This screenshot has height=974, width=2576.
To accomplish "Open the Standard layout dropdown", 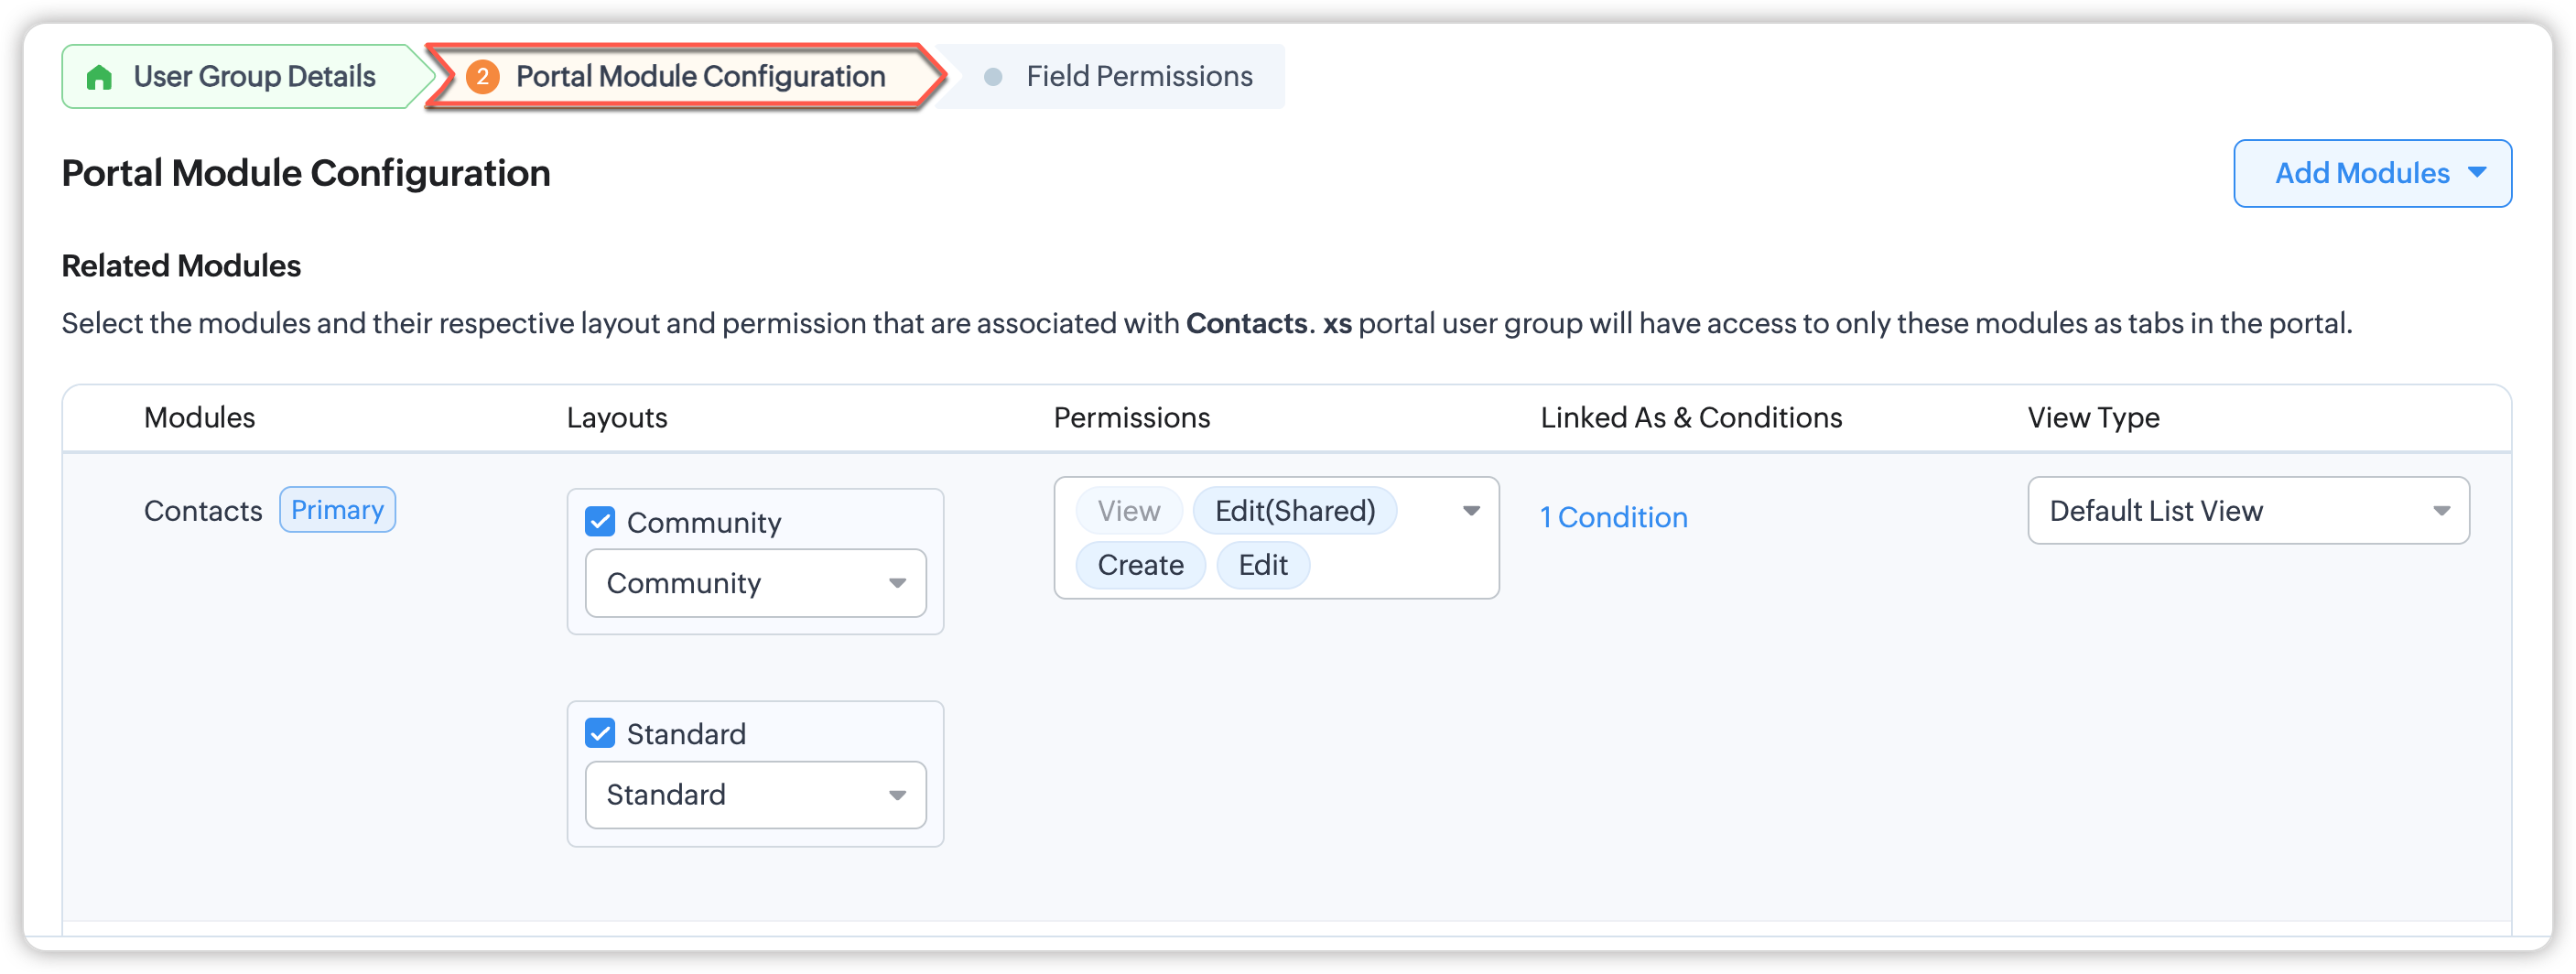I will (x=755, y=795).
